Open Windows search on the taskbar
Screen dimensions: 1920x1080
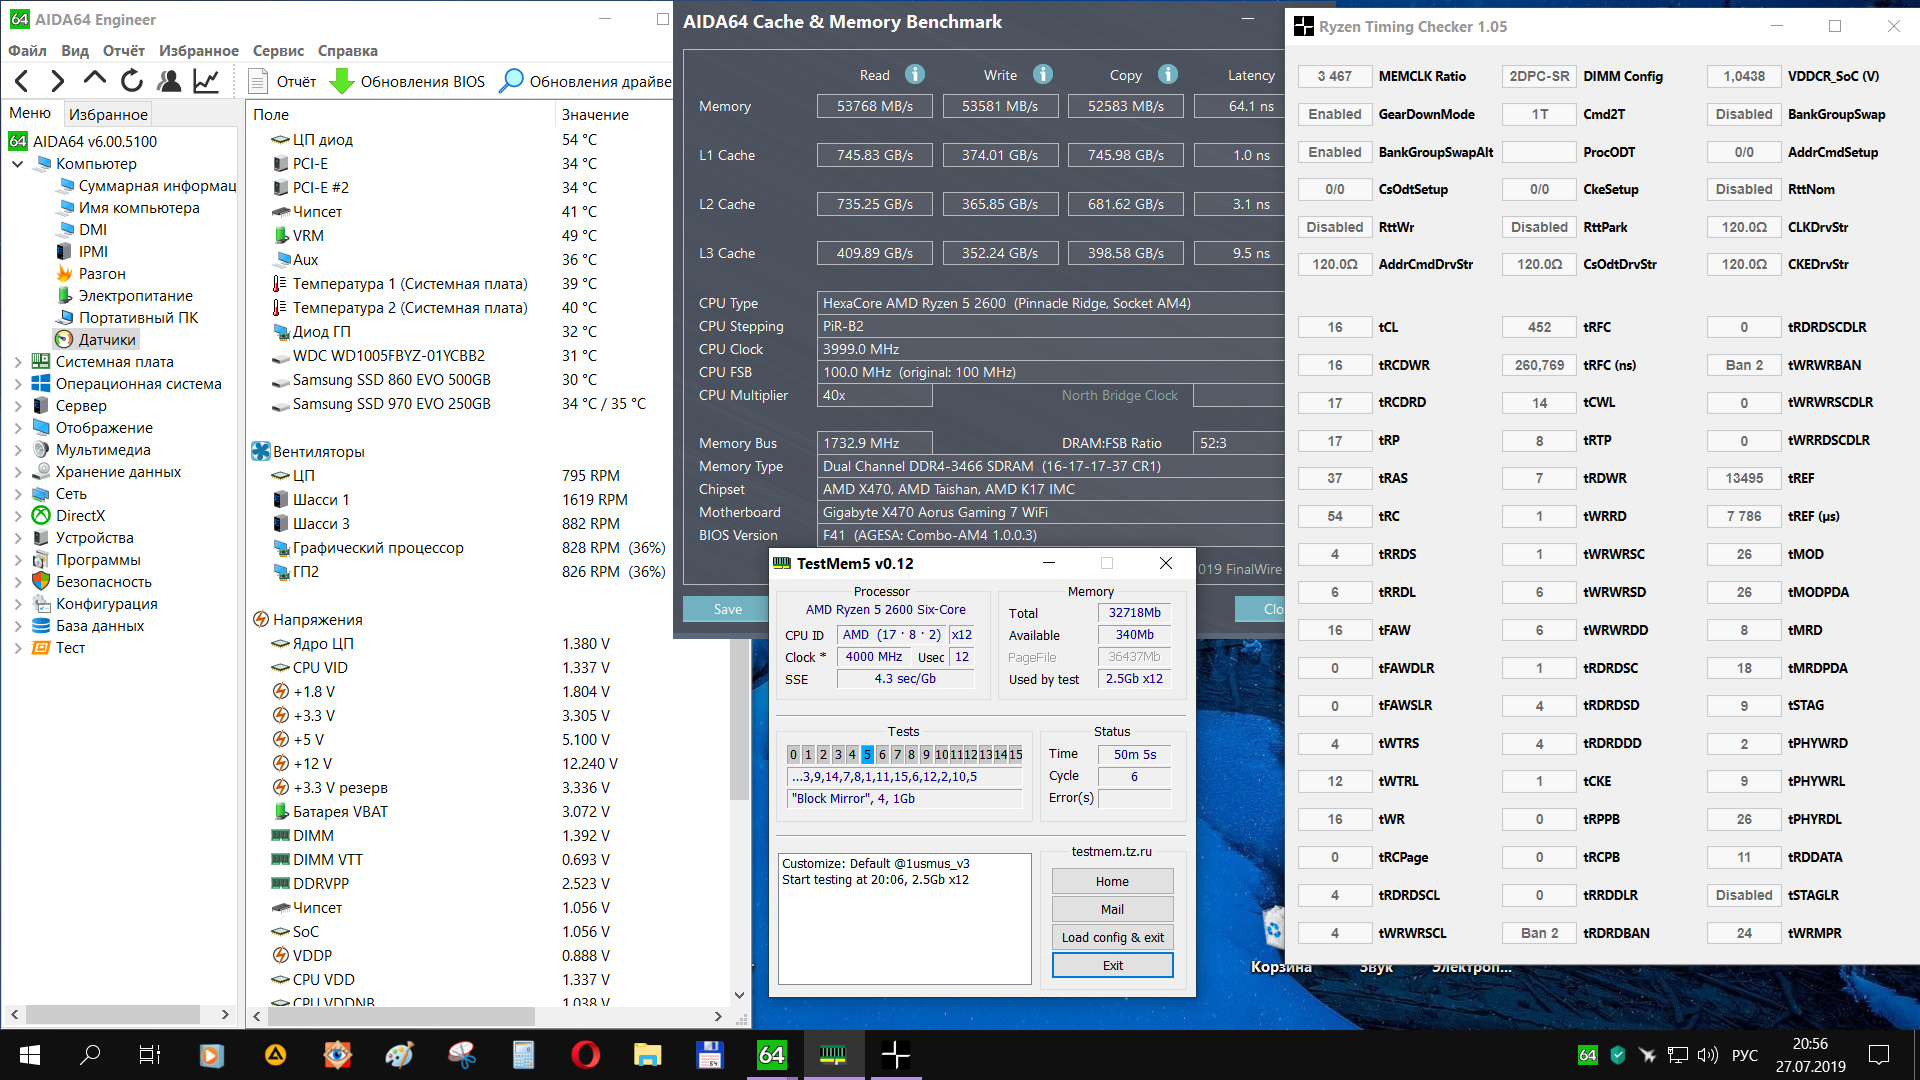coord(90,1054)
